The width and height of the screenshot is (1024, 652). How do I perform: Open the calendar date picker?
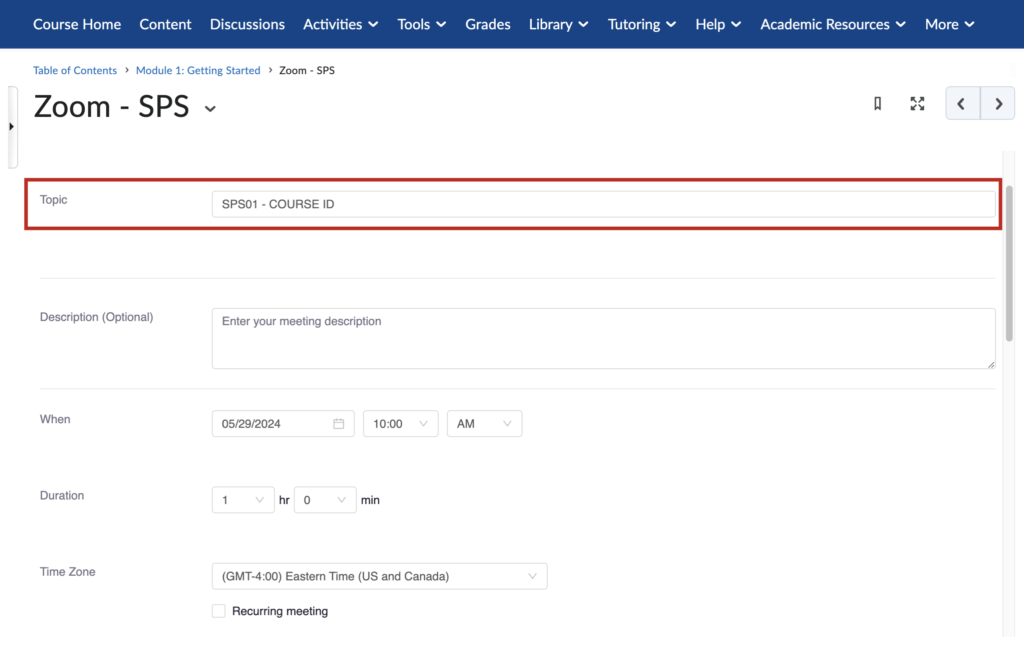(x=341, y=423)
